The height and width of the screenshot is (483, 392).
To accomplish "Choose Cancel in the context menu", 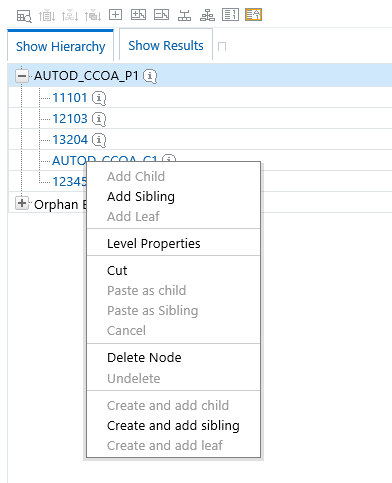I will [126, 331].
